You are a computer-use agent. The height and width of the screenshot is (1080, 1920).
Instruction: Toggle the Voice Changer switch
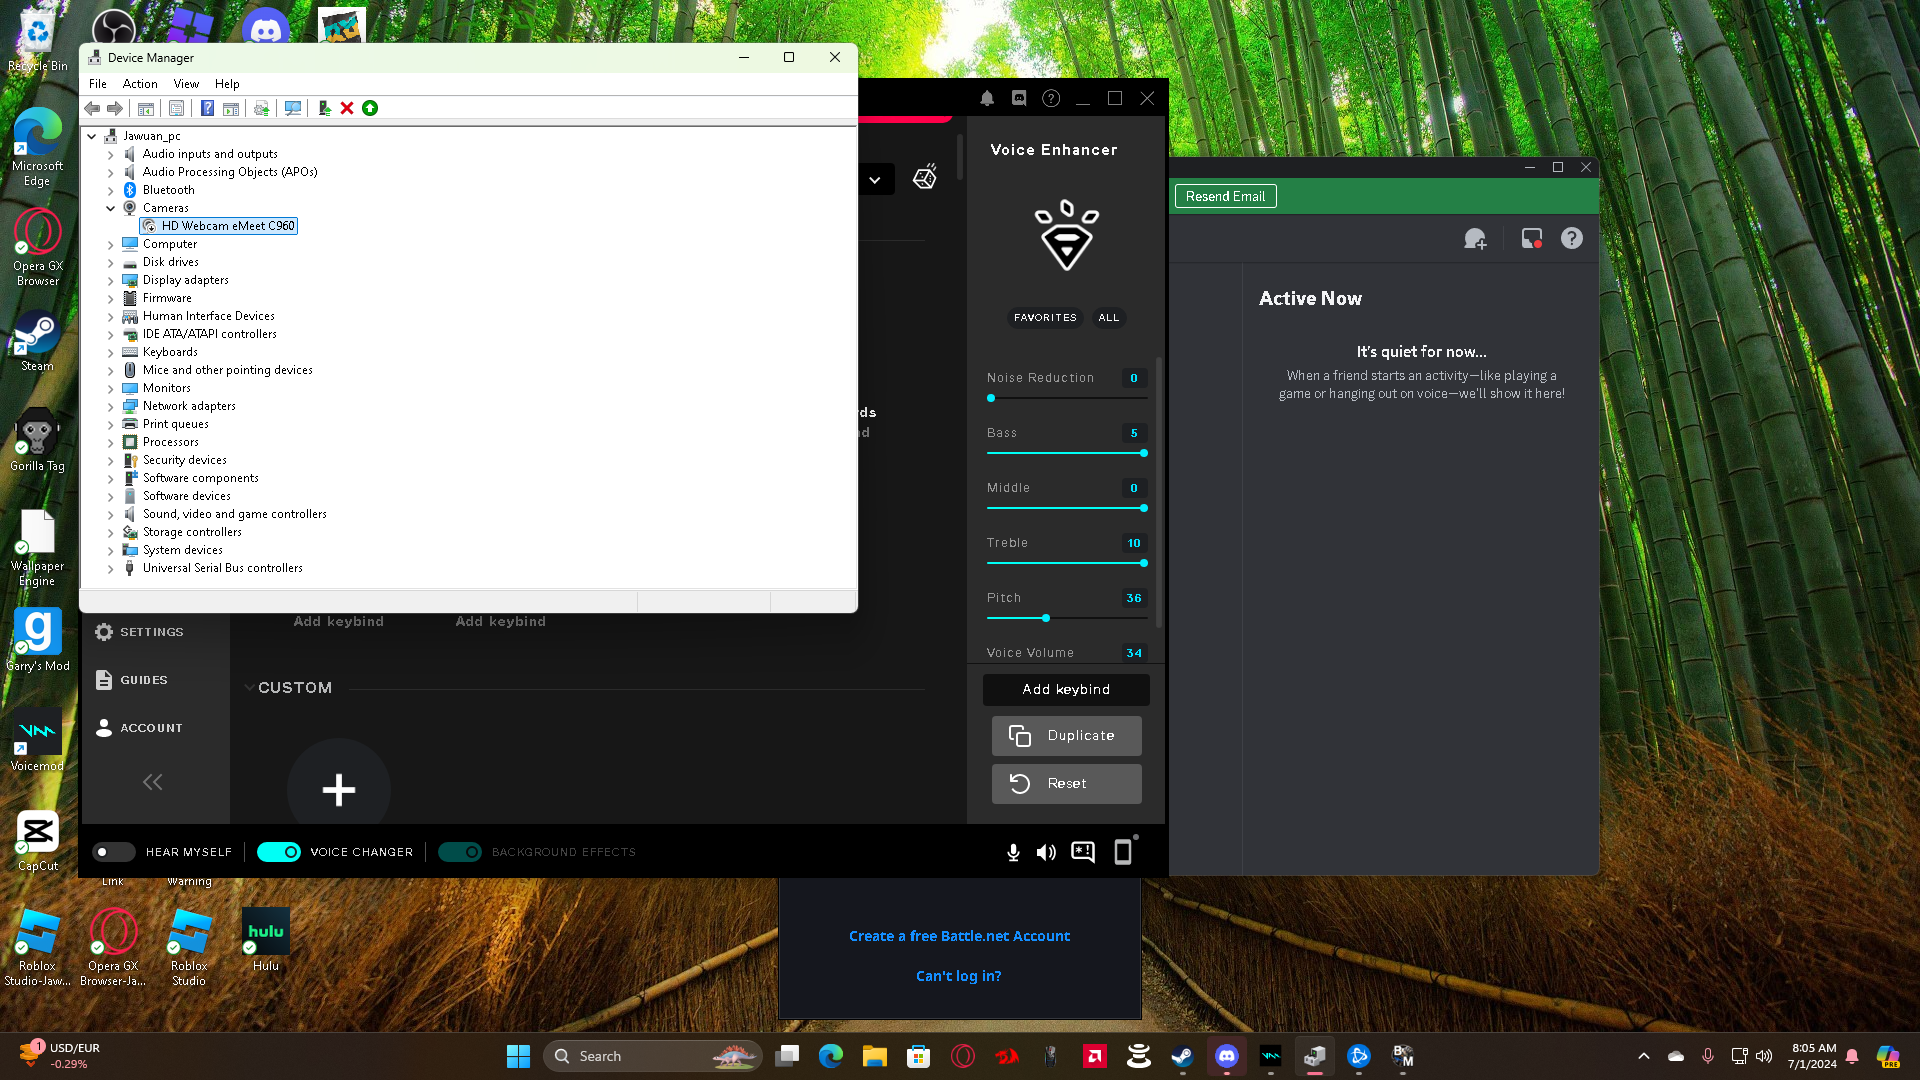coord(278,852)
